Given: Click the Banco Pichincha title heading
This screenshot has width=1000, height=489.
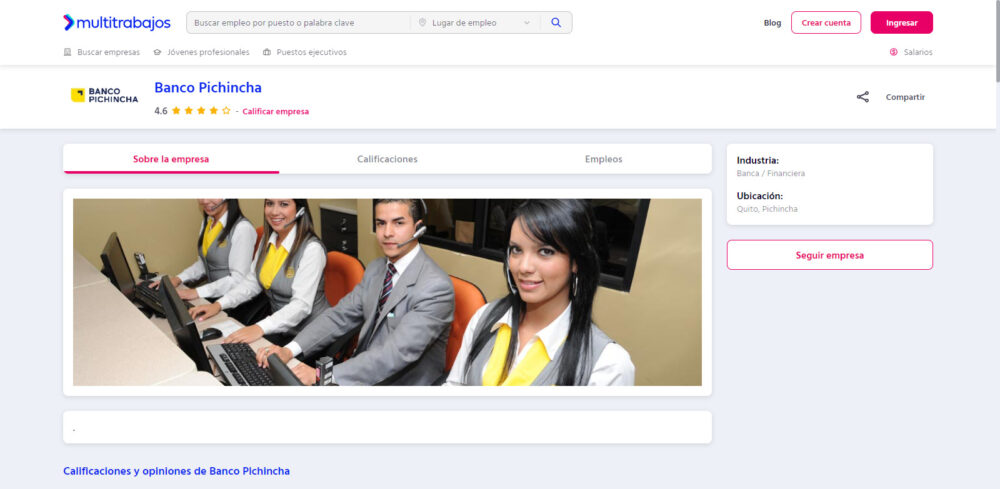Looking at the screenshot, I should (x=208, y=87).
